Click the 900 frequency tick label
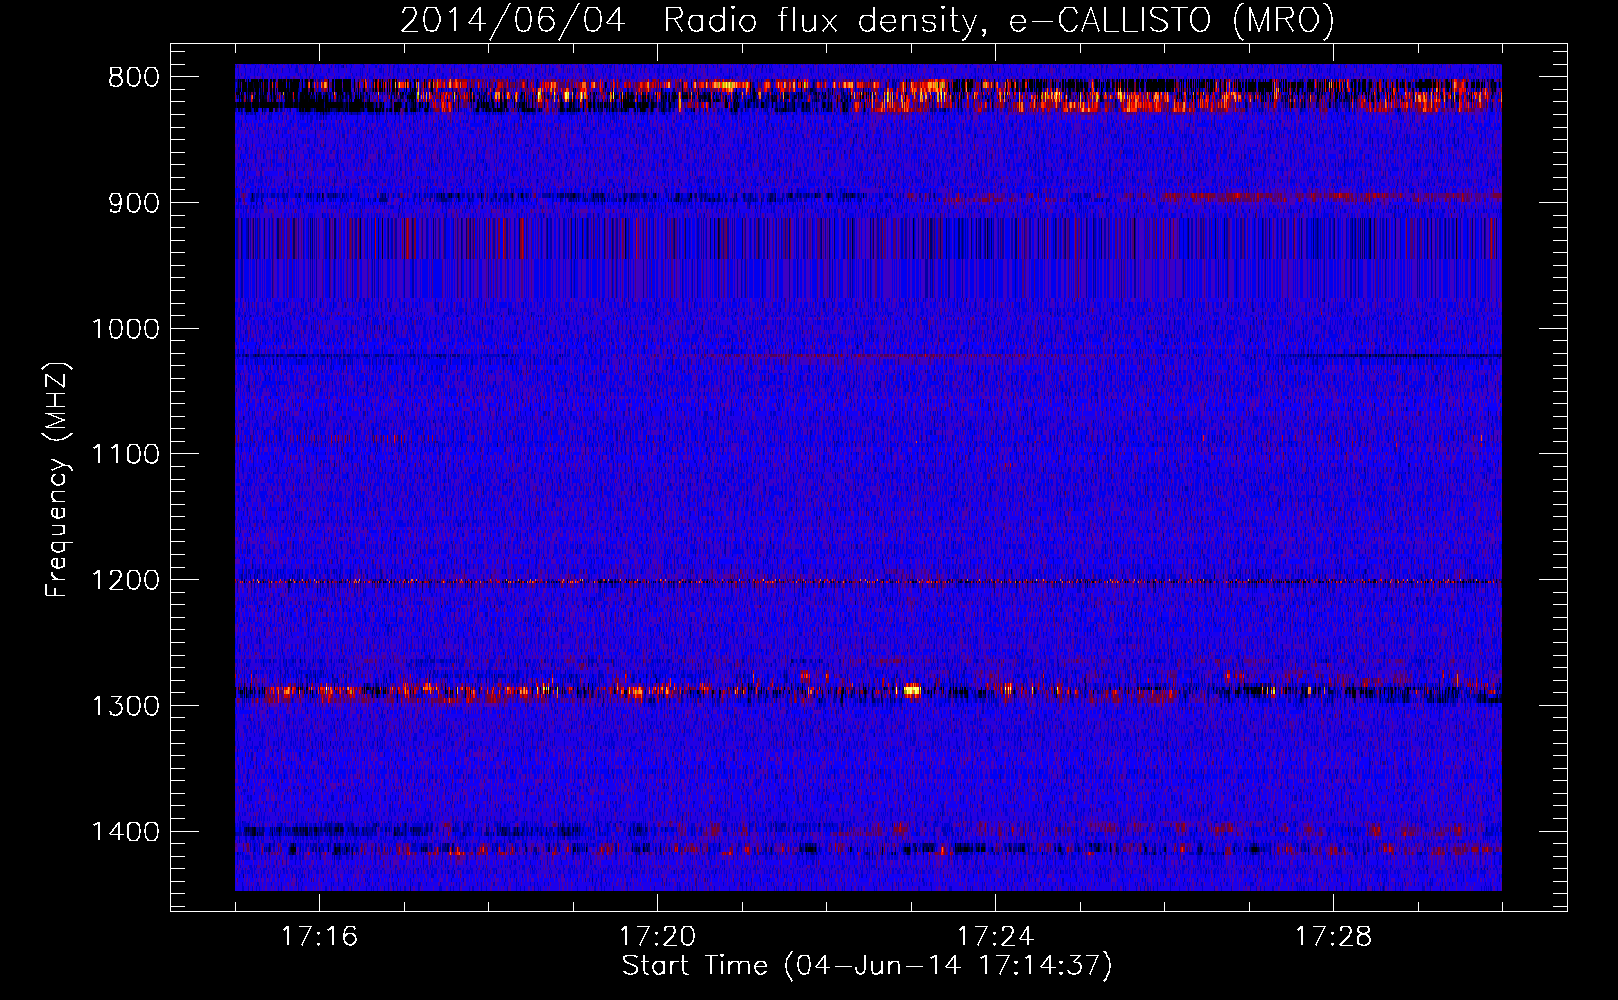 click(134, 203)
